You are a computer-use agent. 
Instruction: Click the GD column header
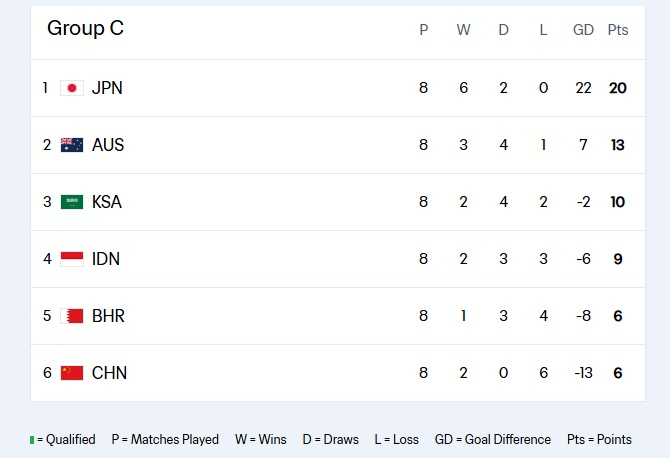[583, 30]
